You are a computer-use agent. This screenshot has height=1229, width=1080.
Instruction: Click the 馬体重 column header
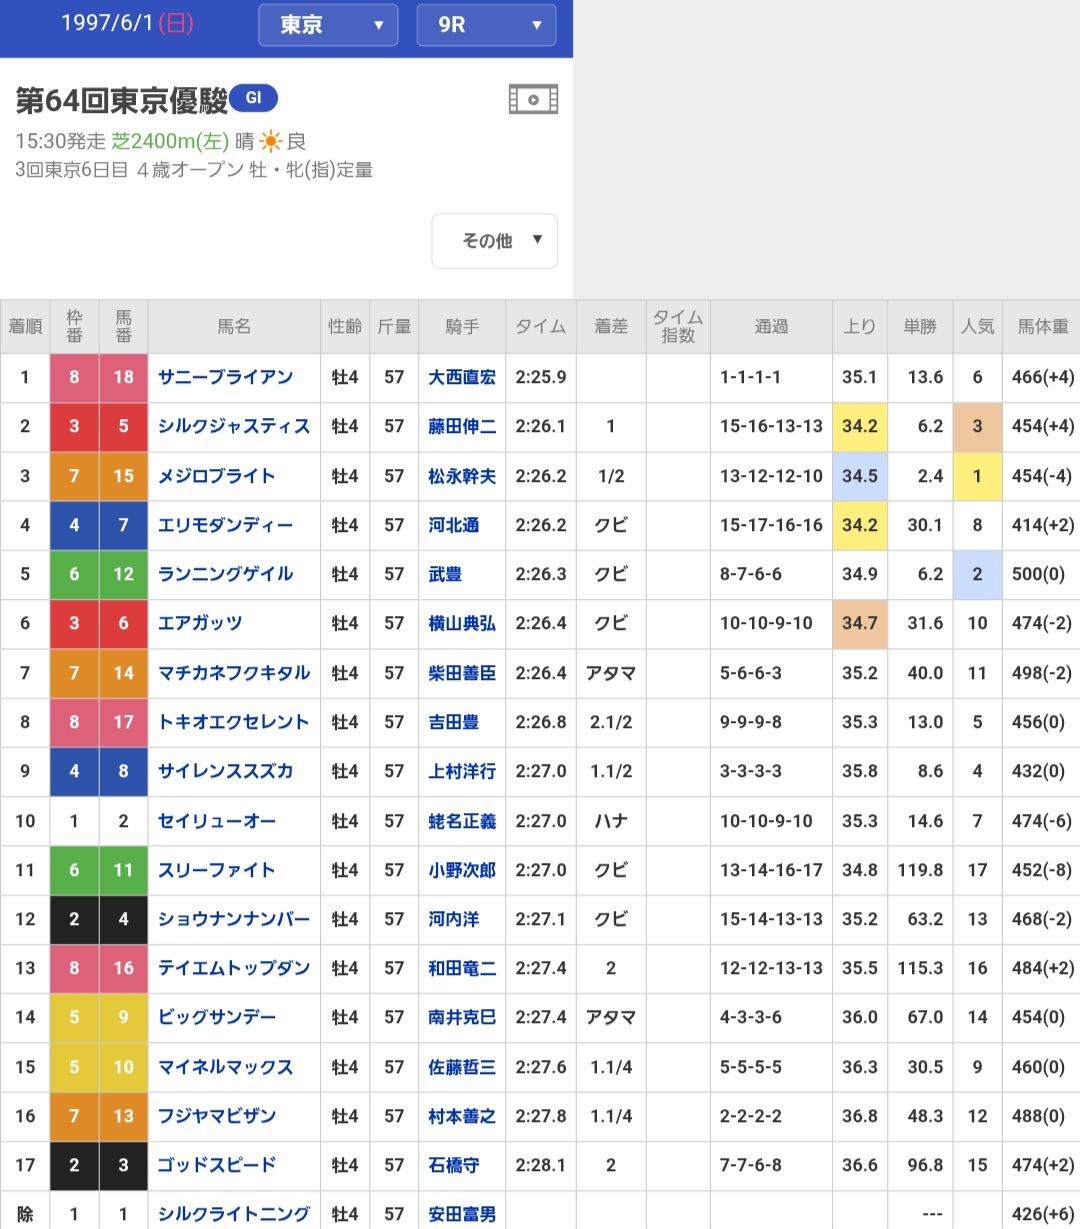(x=1042, y=326)
